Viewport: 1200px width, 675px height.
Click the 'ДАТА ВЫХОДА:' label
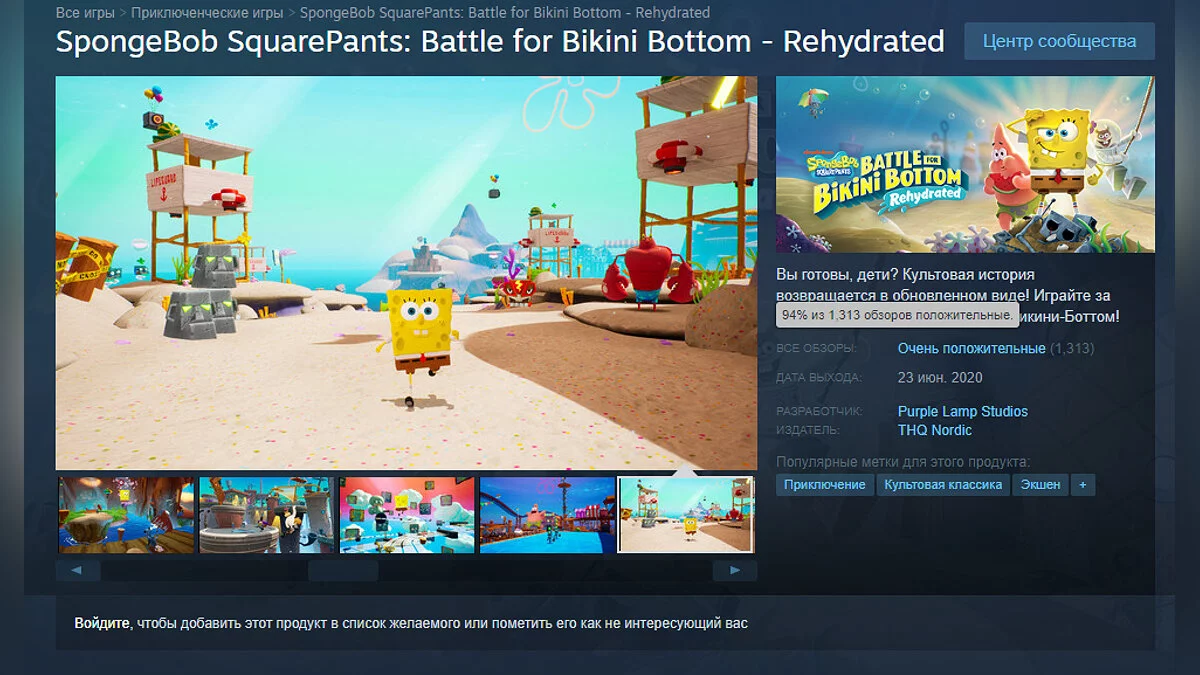[x=818, y=378]
